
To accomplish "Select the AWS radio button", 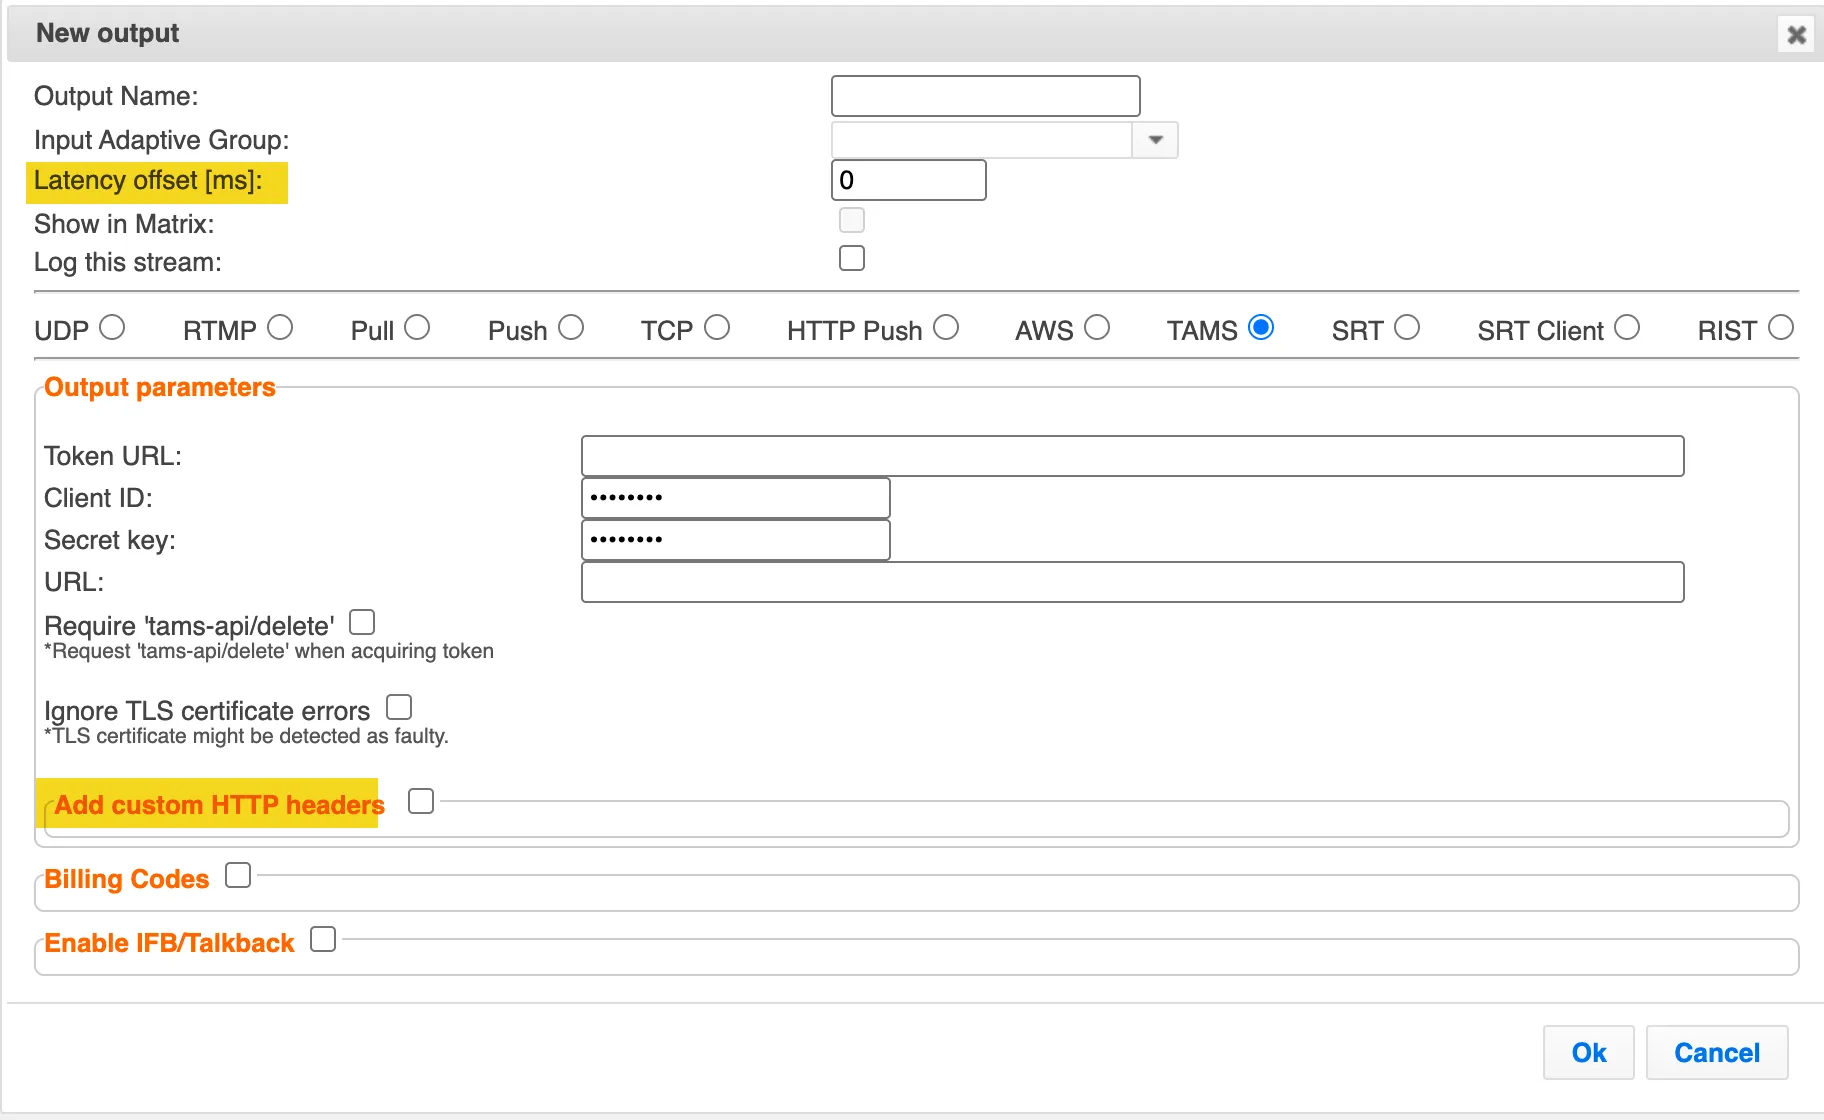I will pos(1097,328).
